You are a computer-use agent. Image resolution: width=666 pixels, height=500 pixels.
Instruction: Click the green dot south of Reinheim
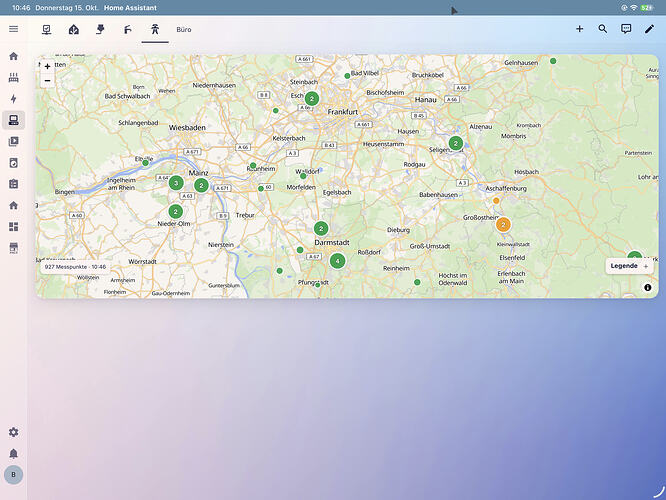[x=417, y=282]
